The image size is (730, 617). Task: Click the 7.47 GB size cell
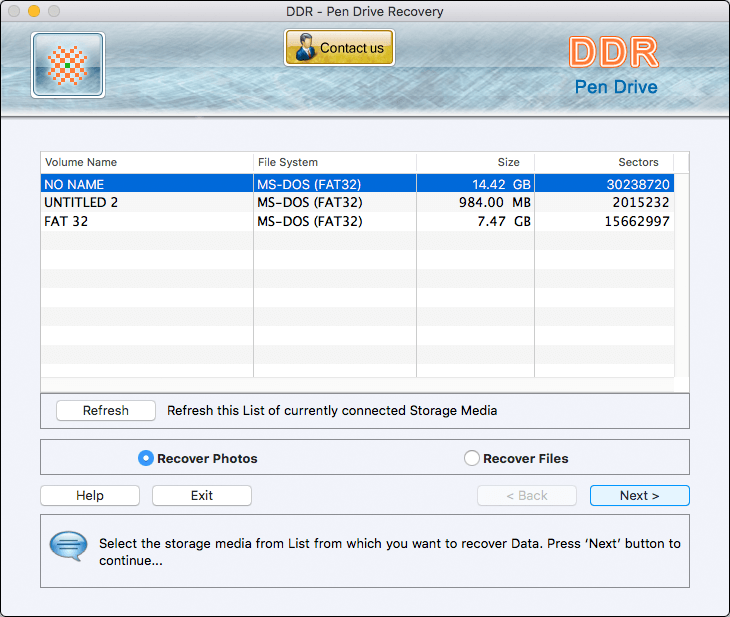[x=475, y=221]
